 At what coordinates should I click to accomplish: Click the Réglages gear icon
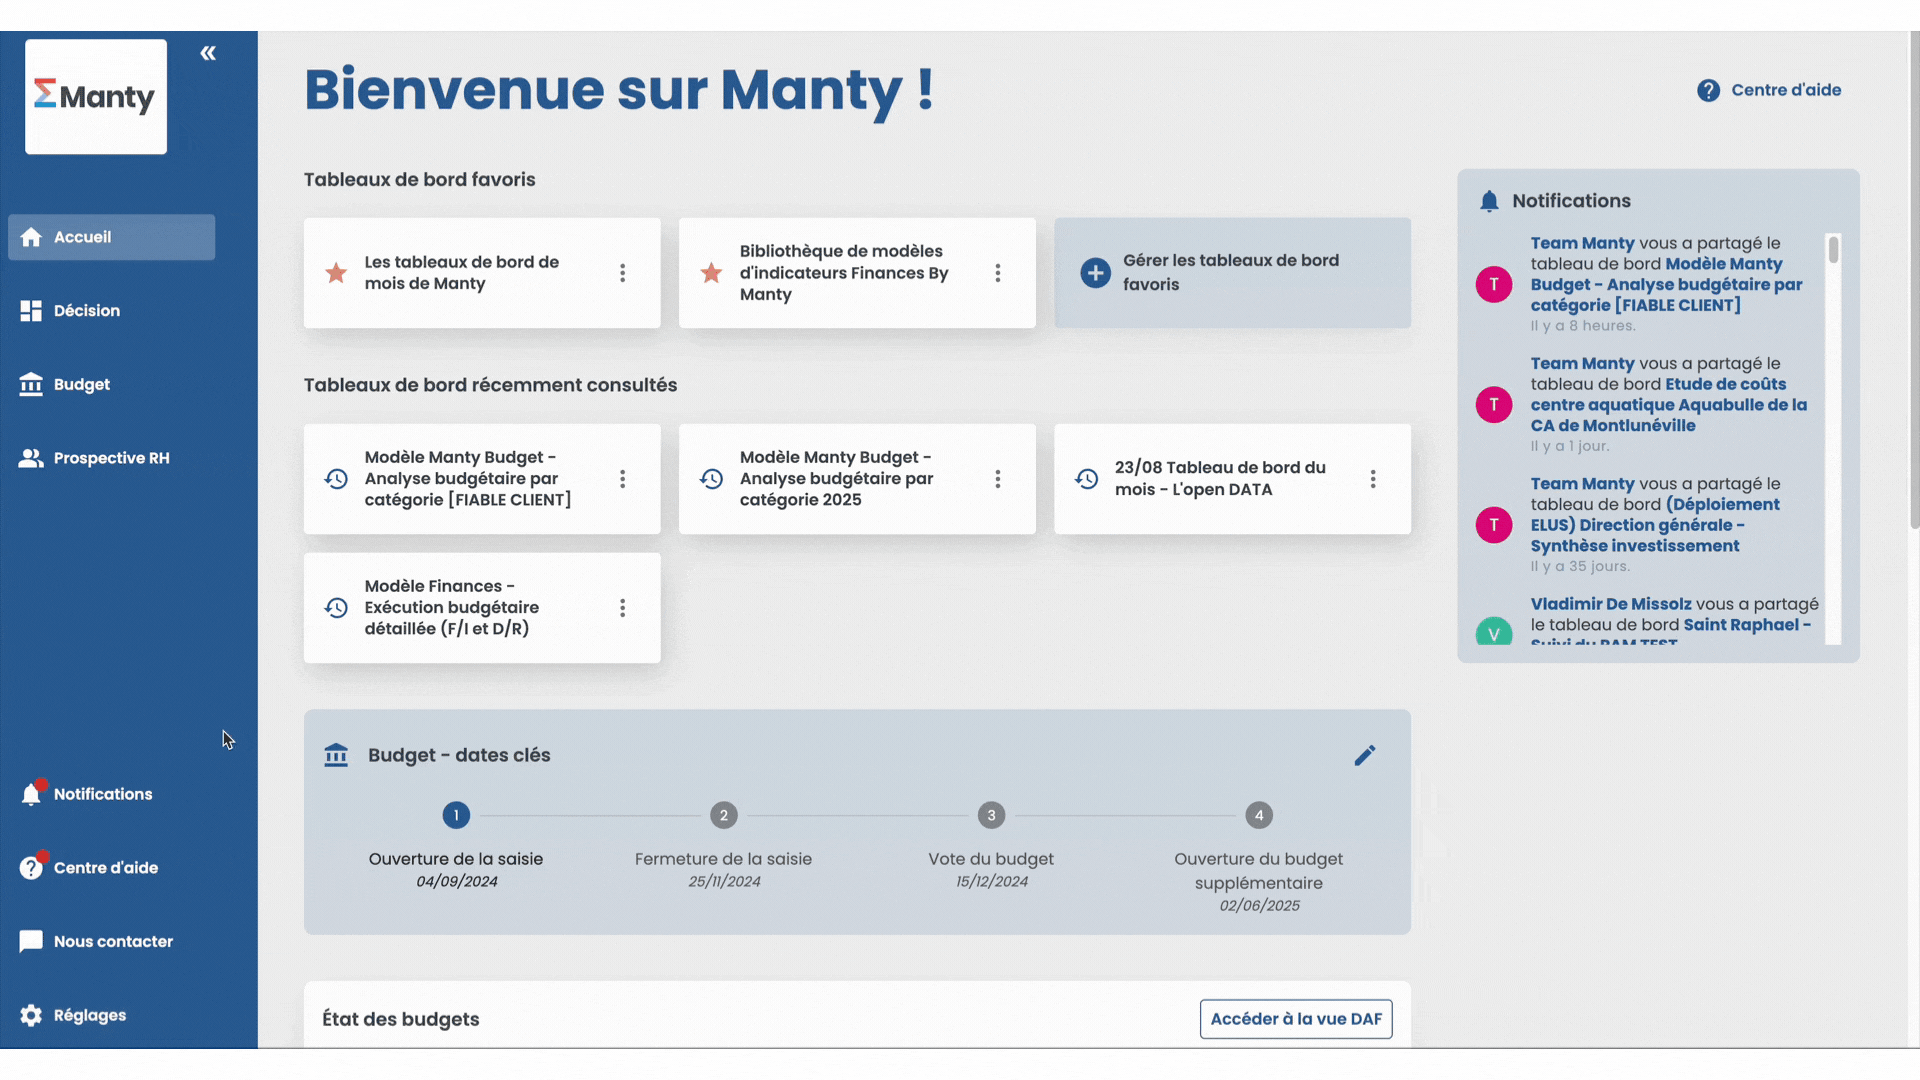pyautogui.click(x=31, y=1015)
